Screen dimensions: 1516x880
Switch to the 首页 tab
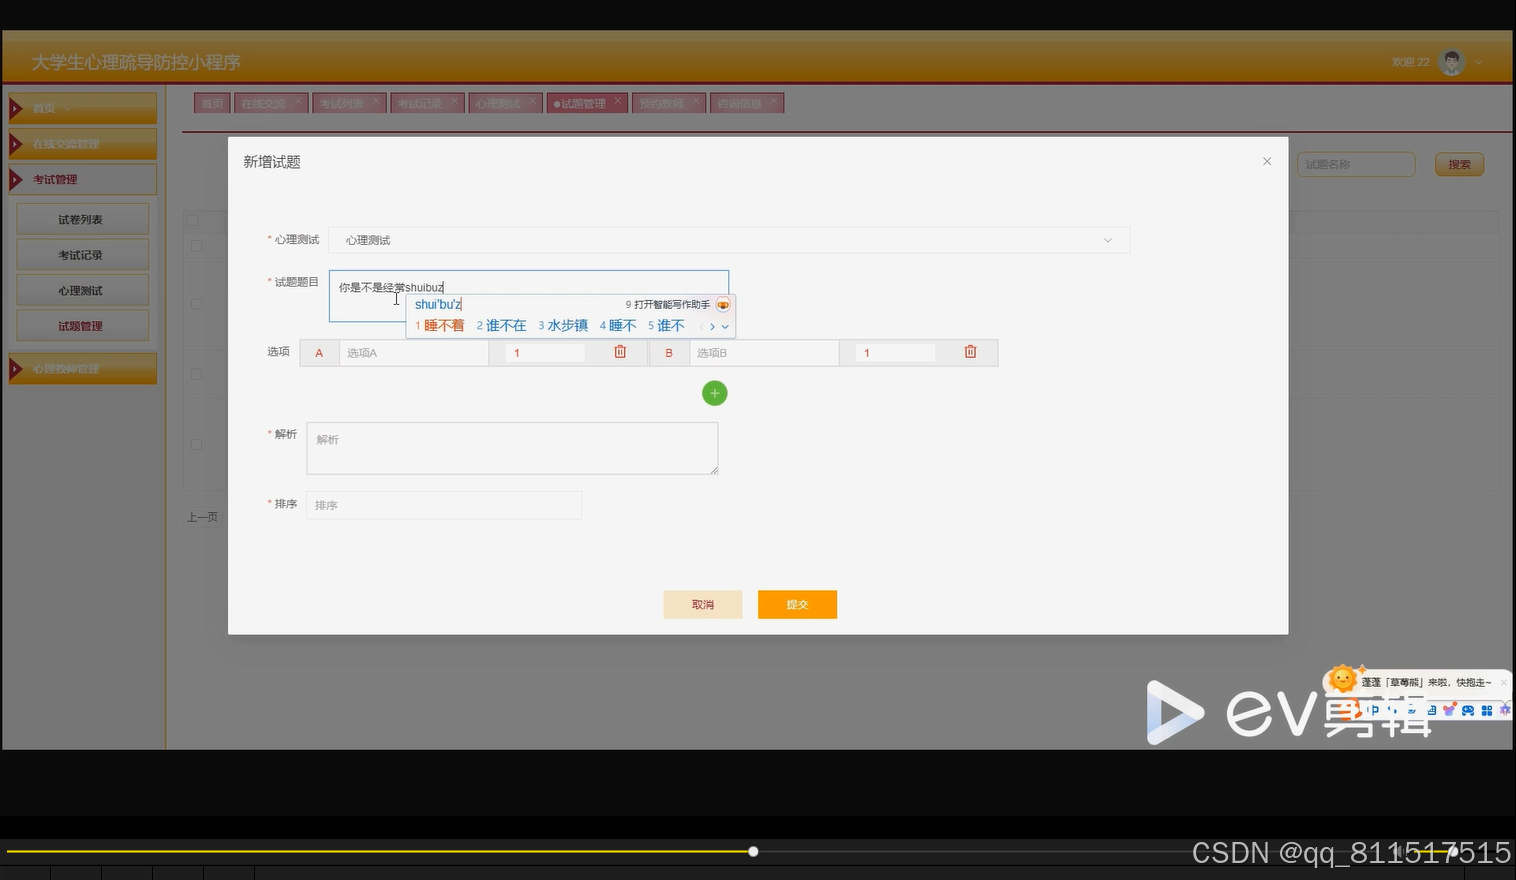tap(212, 103)
